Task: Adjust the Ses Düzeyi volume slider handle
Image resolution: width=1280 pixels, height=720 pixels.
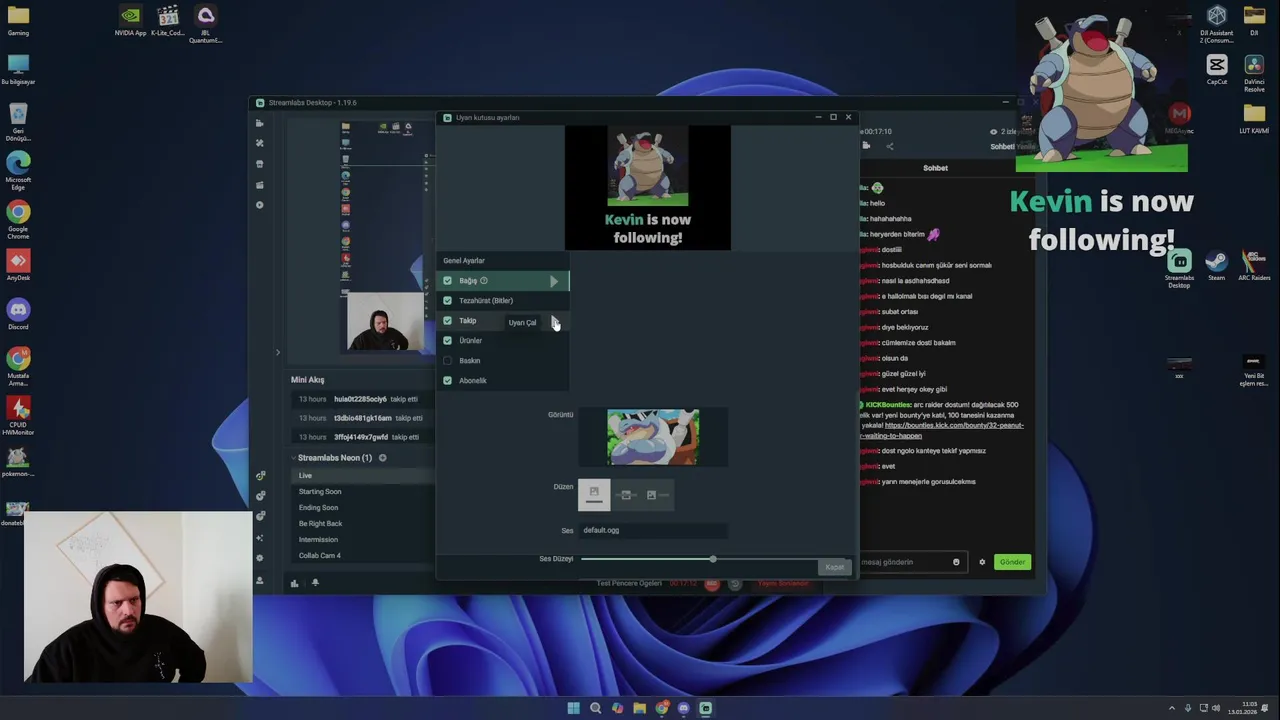Action: (x=713, y=559)
